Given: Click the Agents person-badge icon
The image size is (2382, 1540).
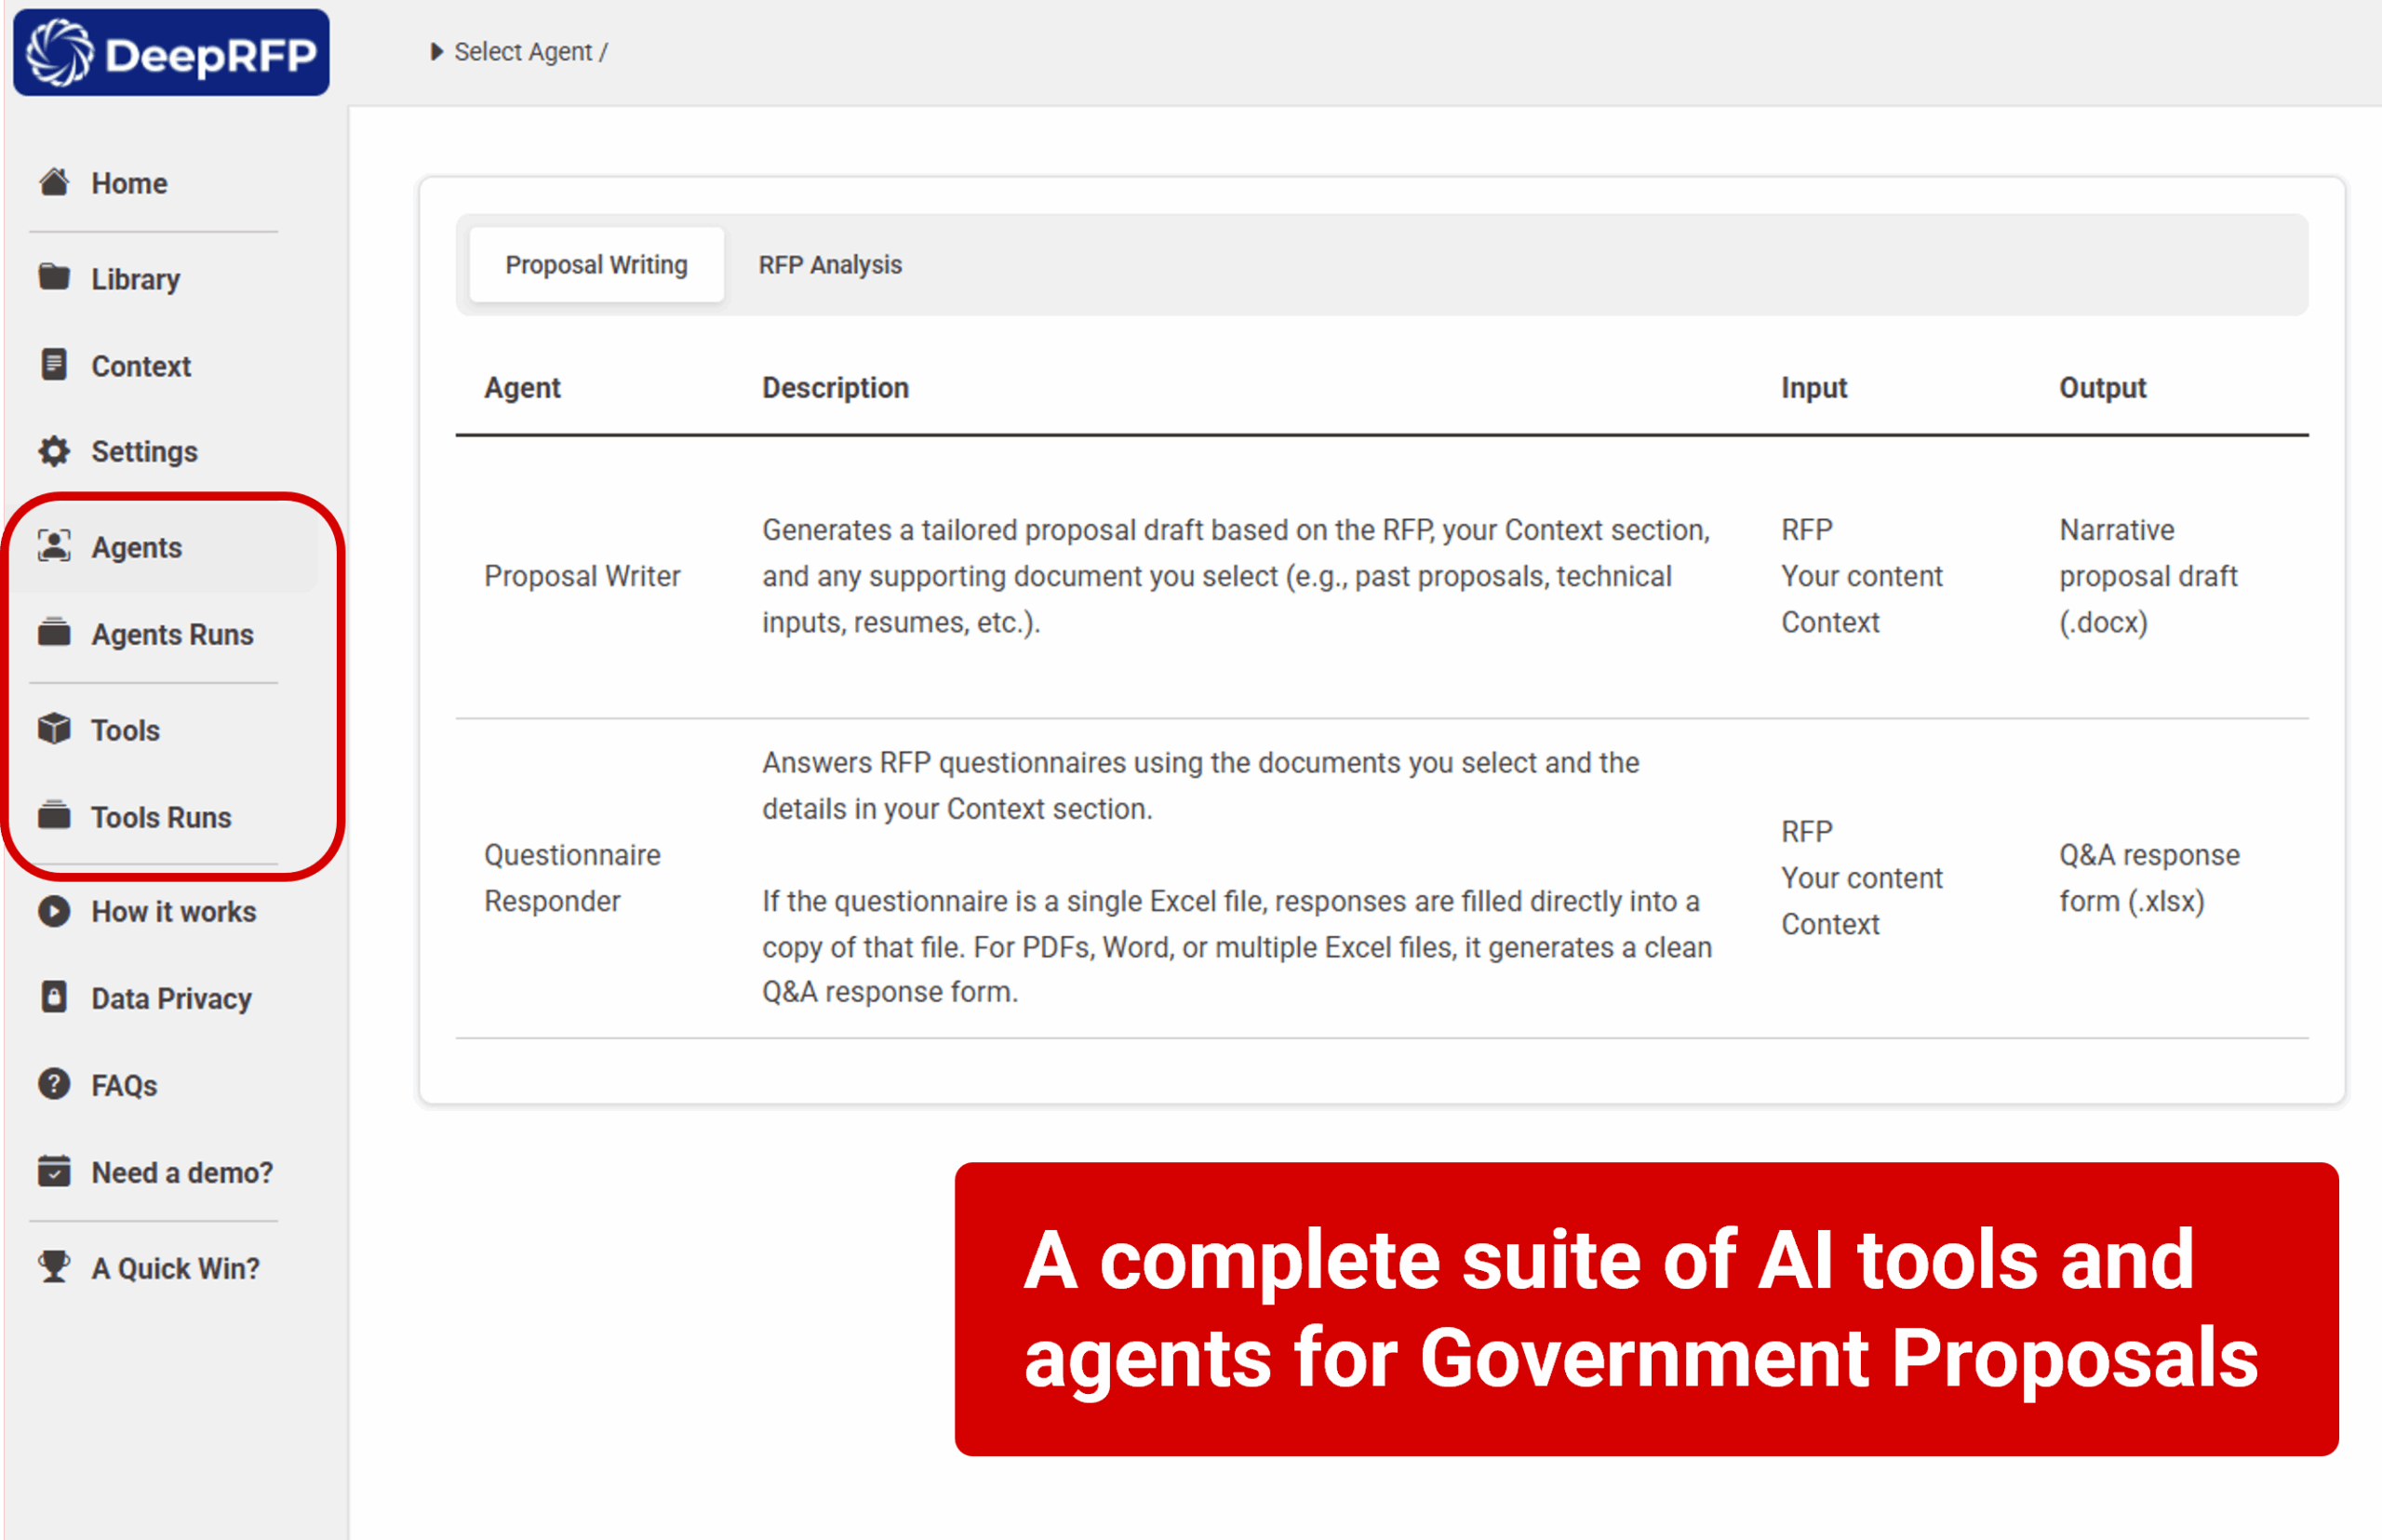Looking at the screenshot, I should [x=54, y=546].
